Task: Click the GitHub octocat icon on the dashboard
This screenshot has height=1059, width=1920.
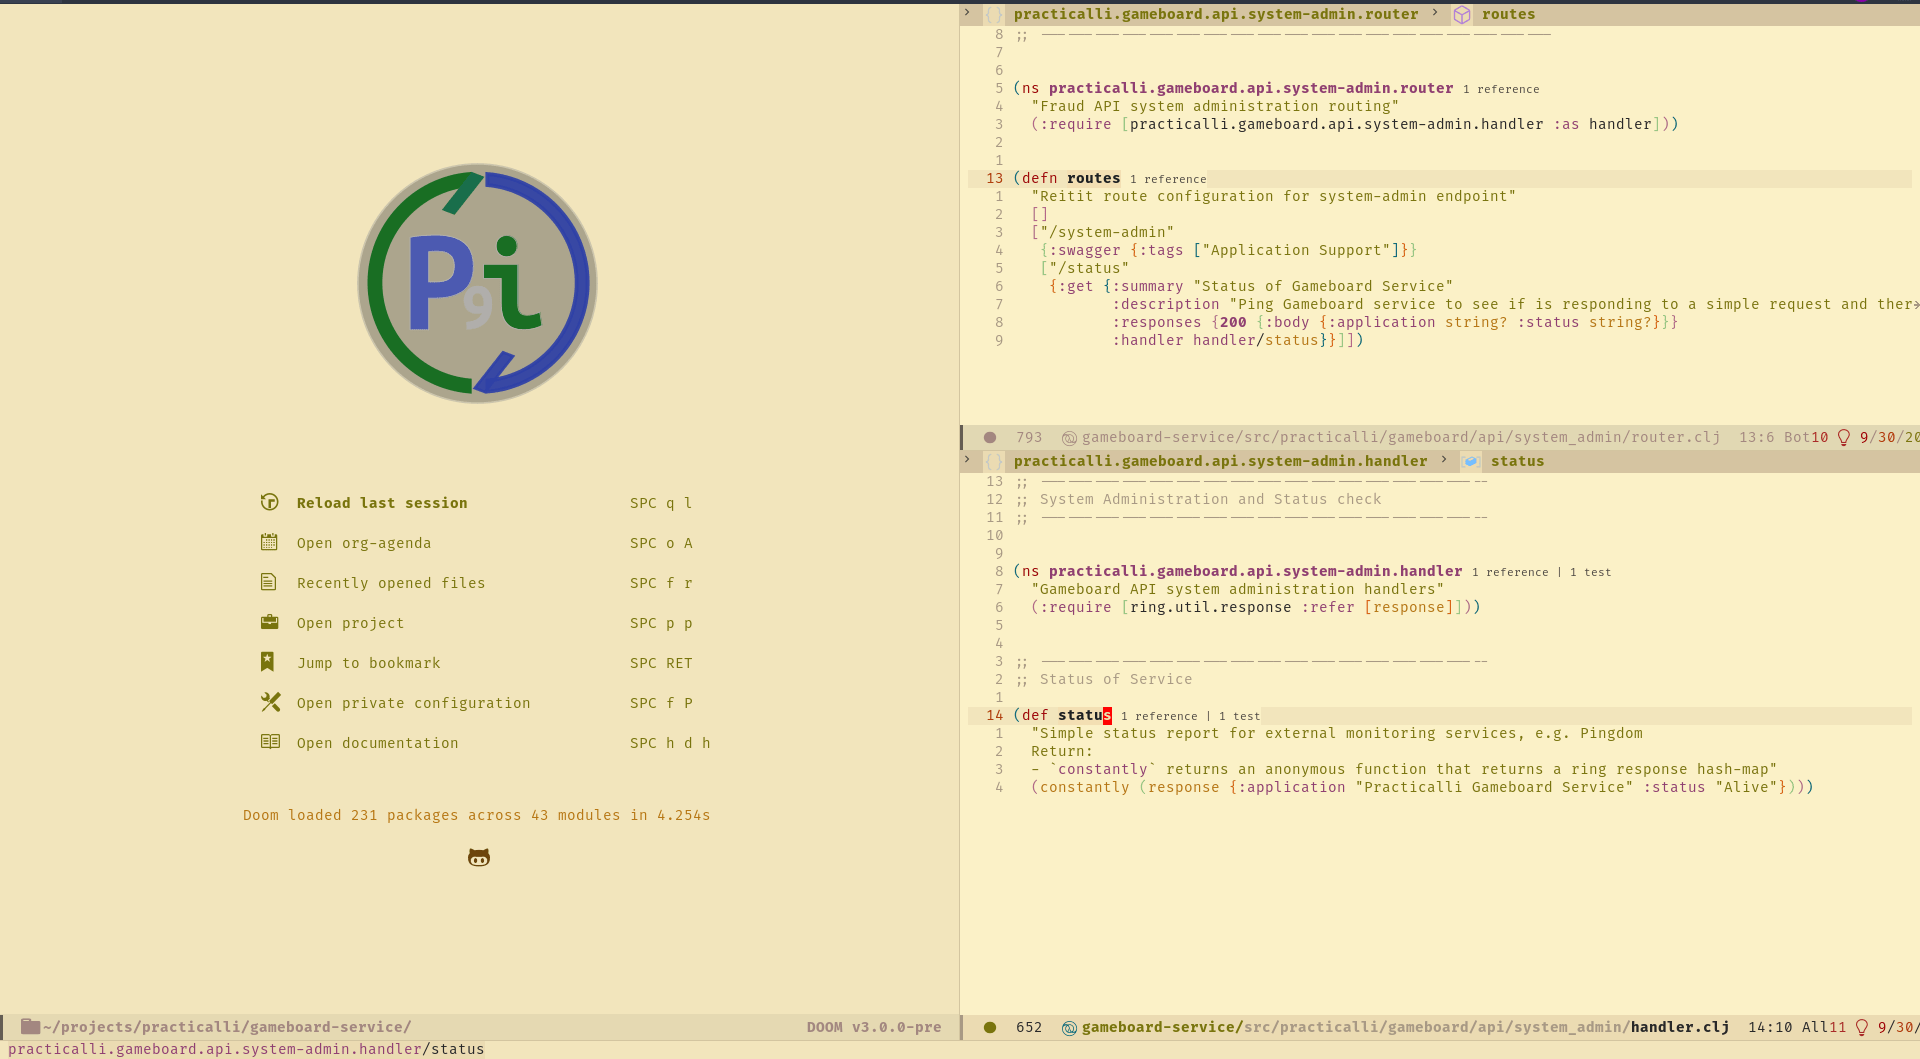Action: coord(478,857)
